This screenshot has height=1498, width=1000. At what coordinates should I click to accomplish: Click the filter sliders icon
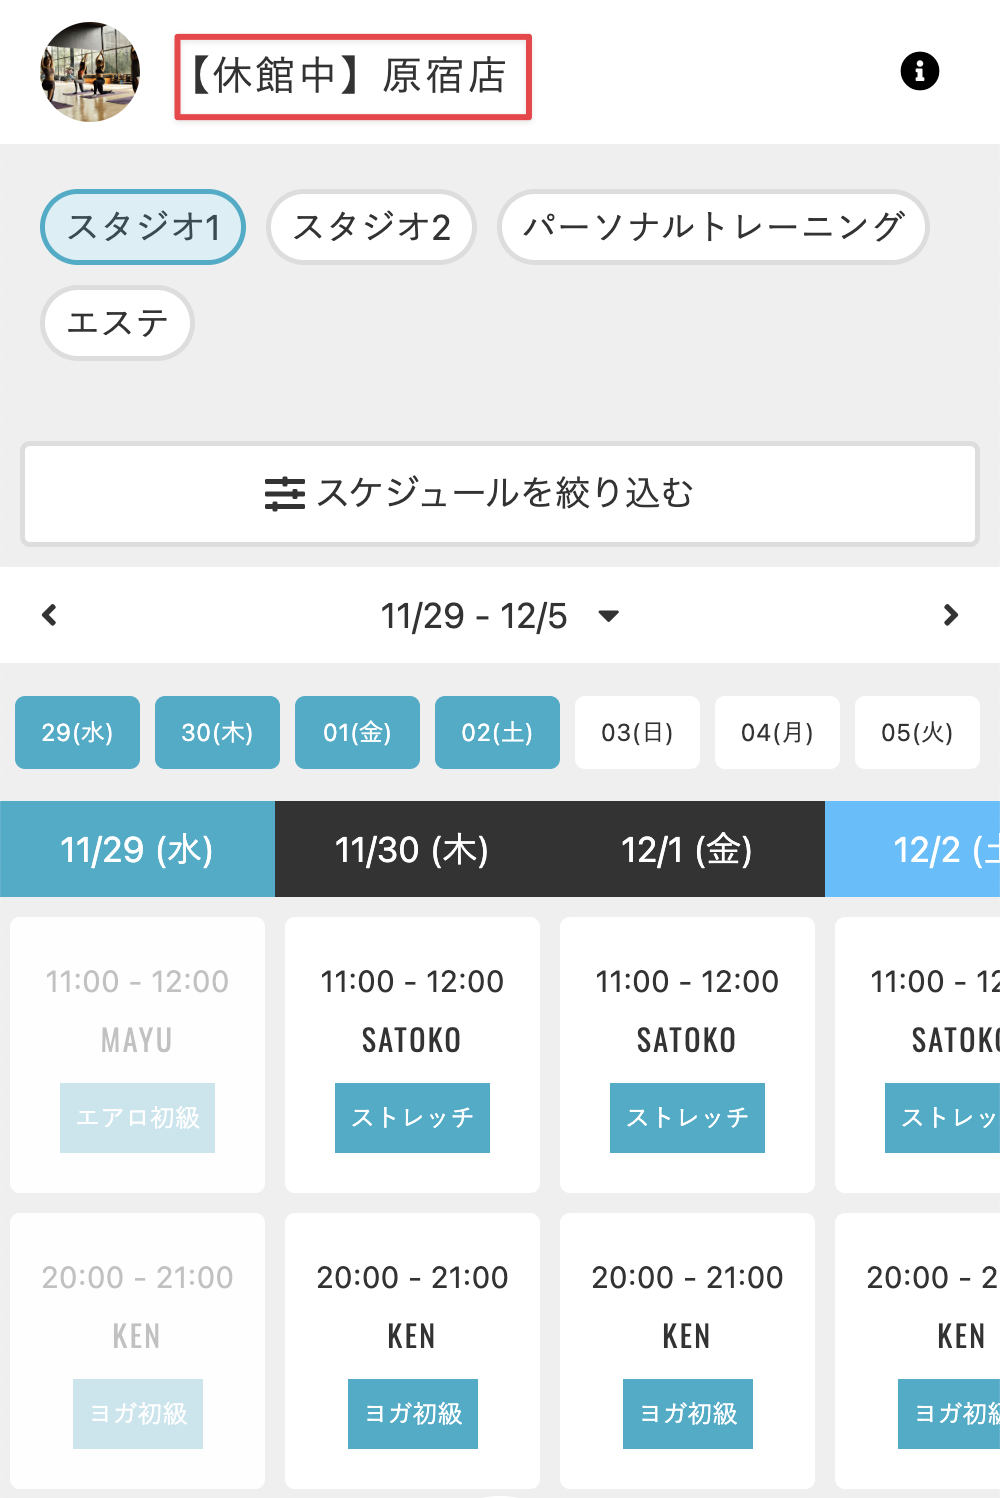click(x=284, y=494)
